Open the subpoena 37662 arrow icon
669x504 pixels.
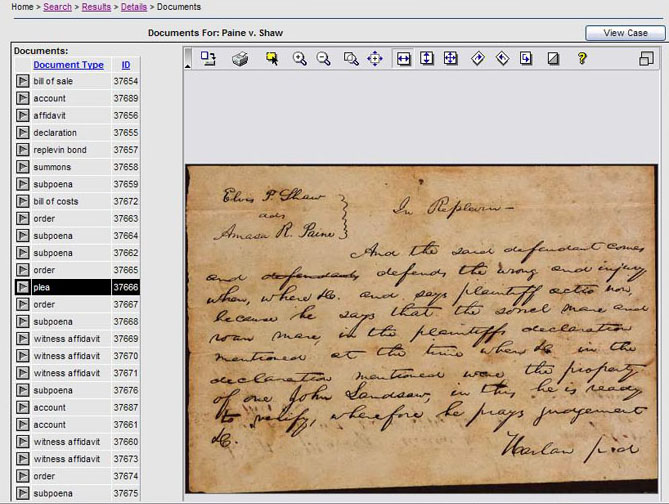(23, 253)
